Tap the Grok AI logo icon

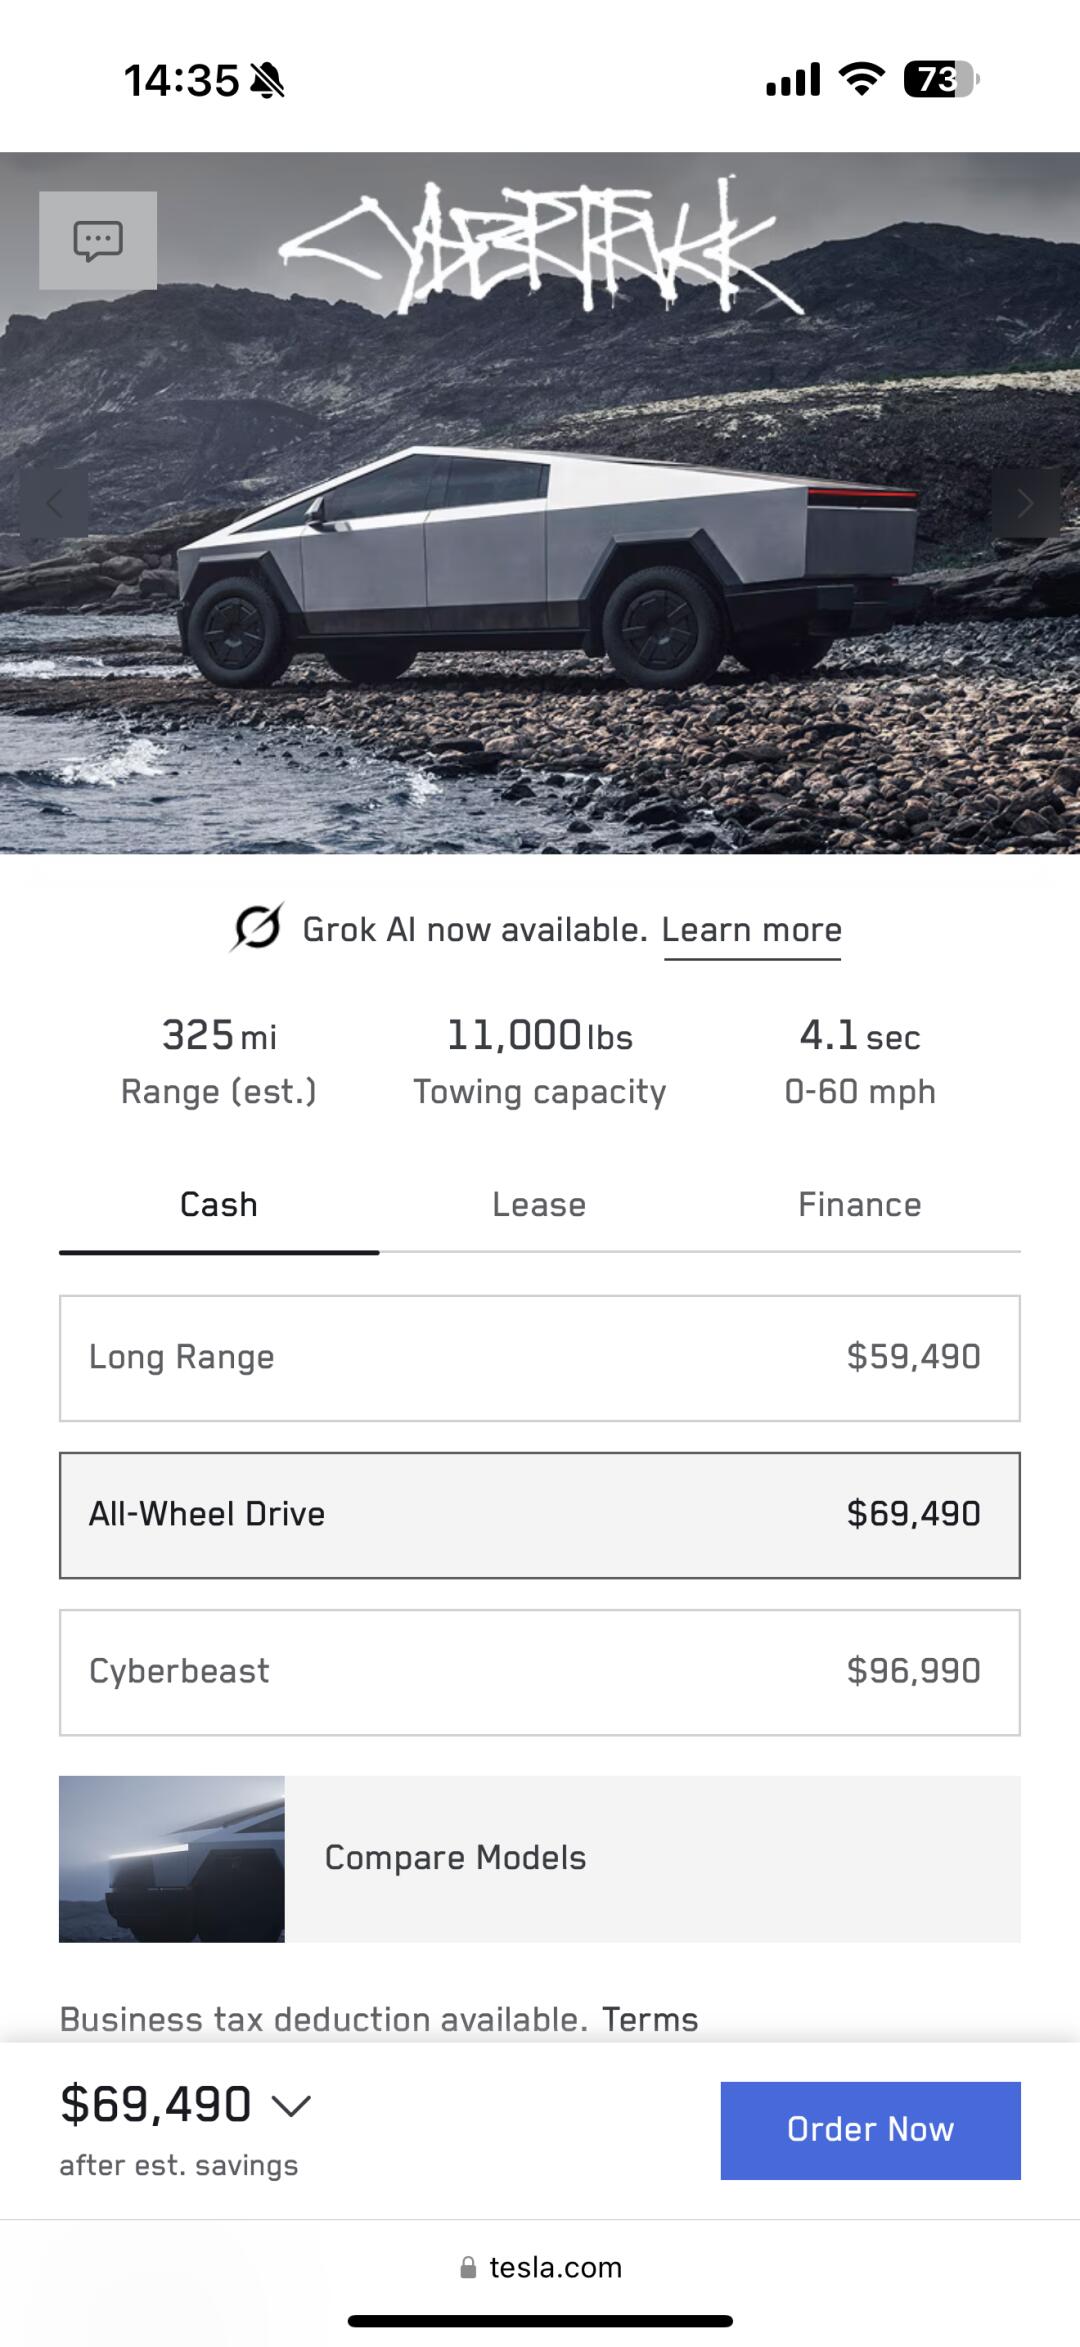256,928
